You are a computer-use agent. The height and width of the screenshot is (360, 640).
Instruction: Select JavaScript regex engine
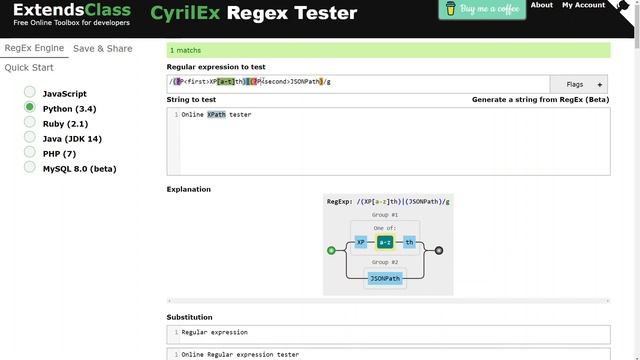(x=30, y=92)
